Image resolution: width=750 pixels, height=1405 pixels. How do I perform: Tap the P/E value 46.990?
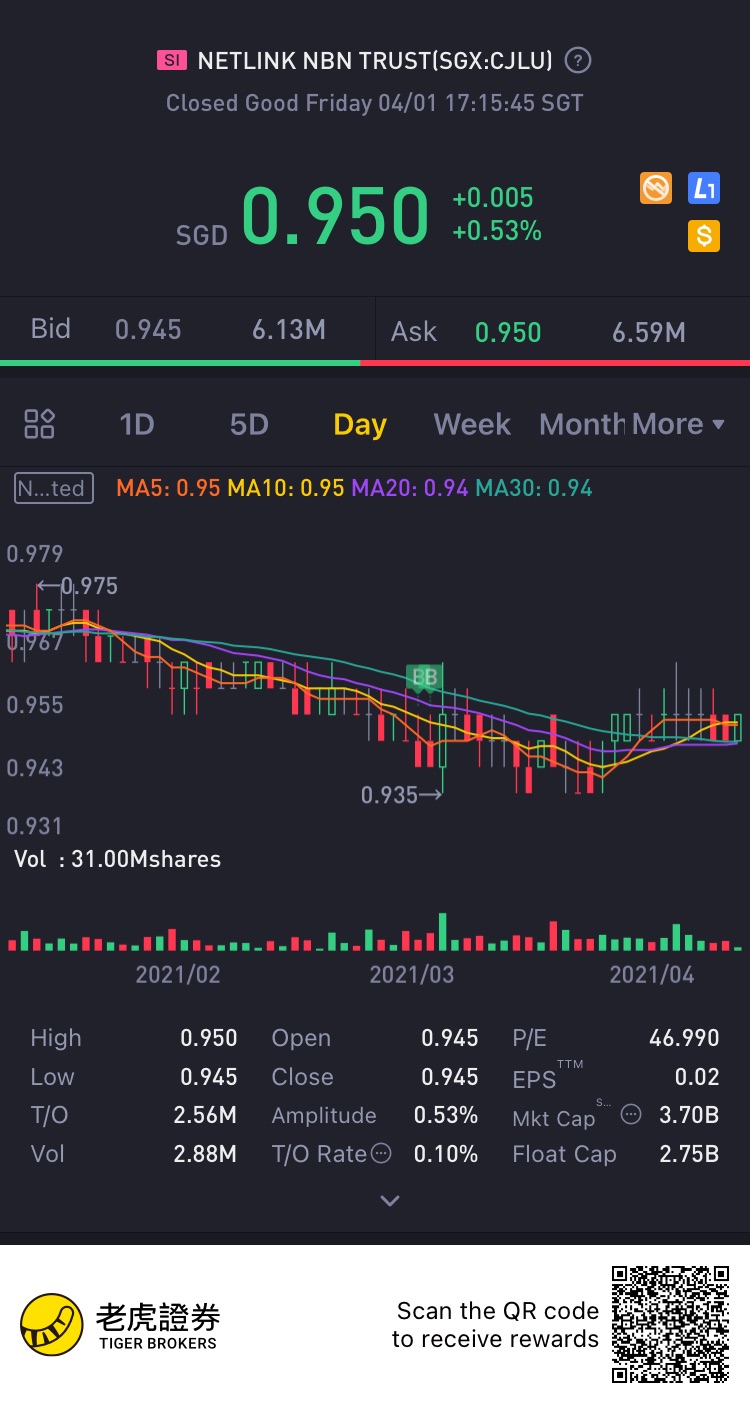[684, 1038]
